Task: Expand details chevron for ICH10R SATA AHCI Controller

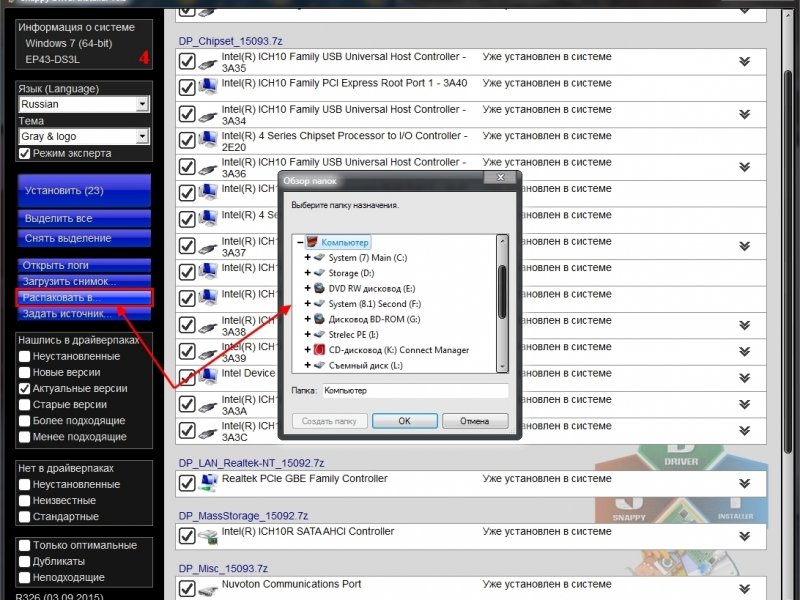Action: [744, 536]
